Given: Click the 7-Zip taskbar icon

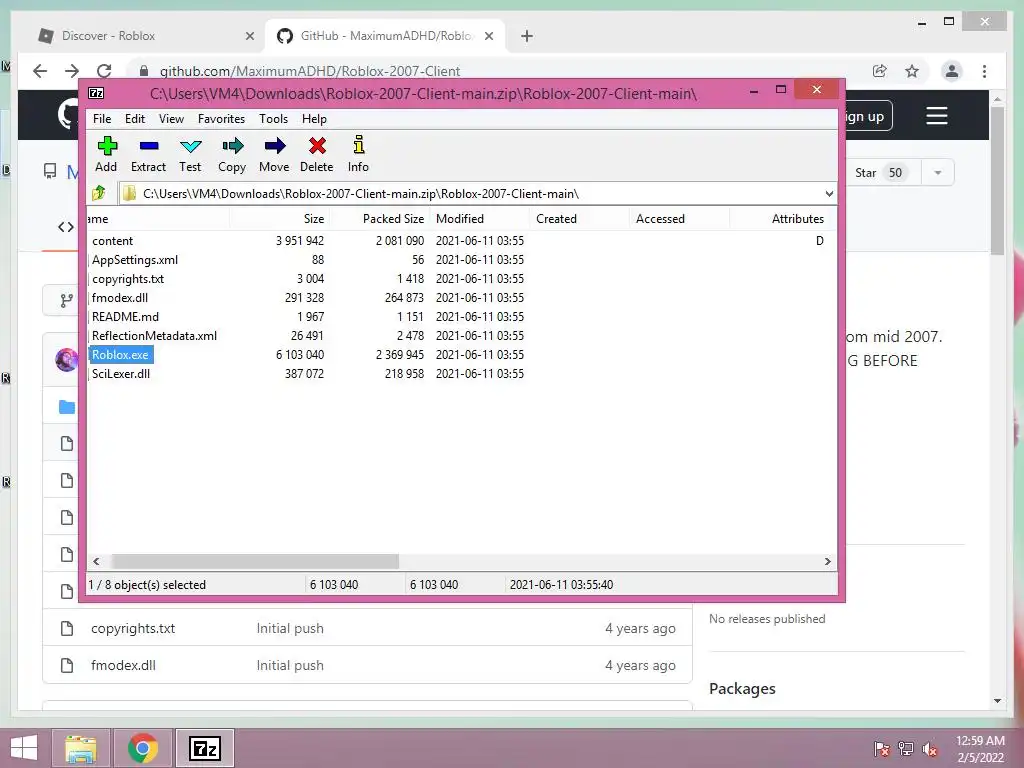Looking at the screenshot, I should (x=204, y=748).
